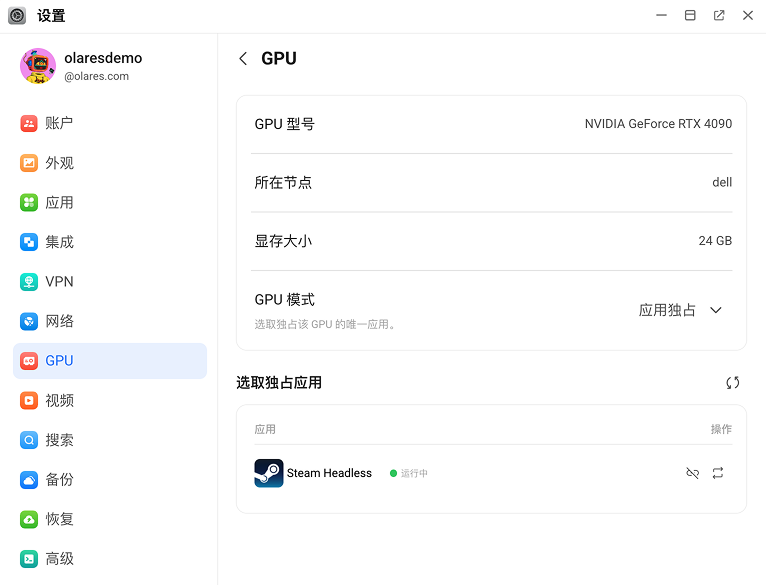
Task: Click the 显存大小 label
Action: click(283, 241)
